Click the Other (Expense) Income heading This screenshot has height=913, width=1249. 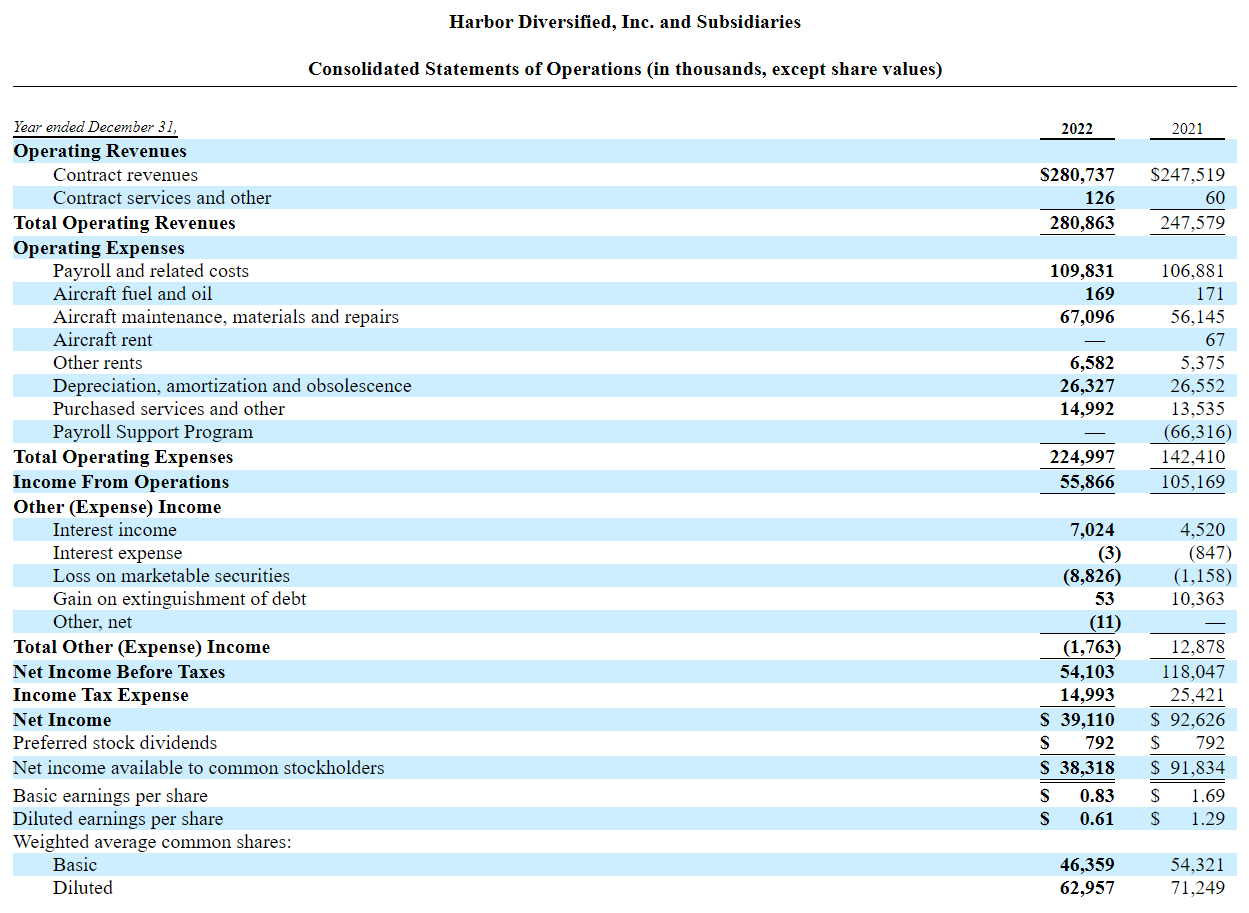click(117, 507)
